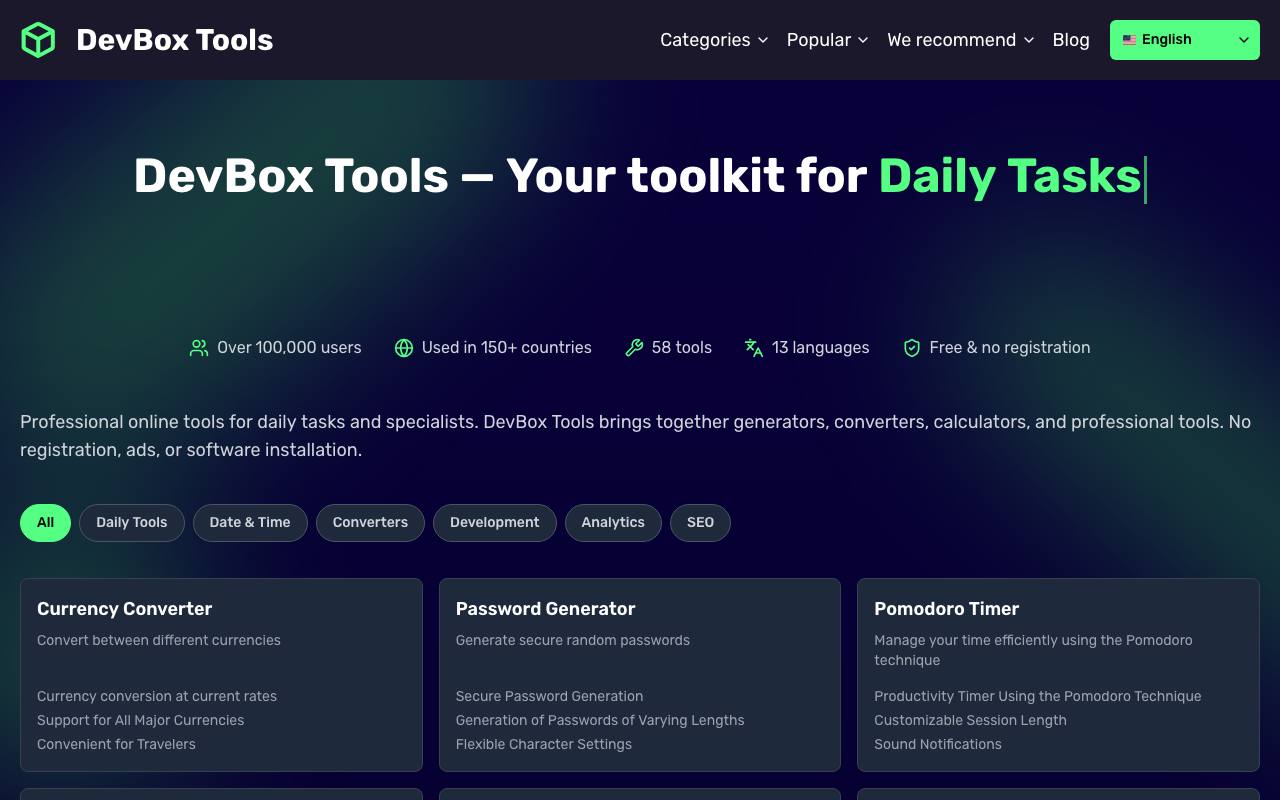Open the Pomodoro Timer tool
This screenshot has width=1280, height=800.
click(1058, 675)
